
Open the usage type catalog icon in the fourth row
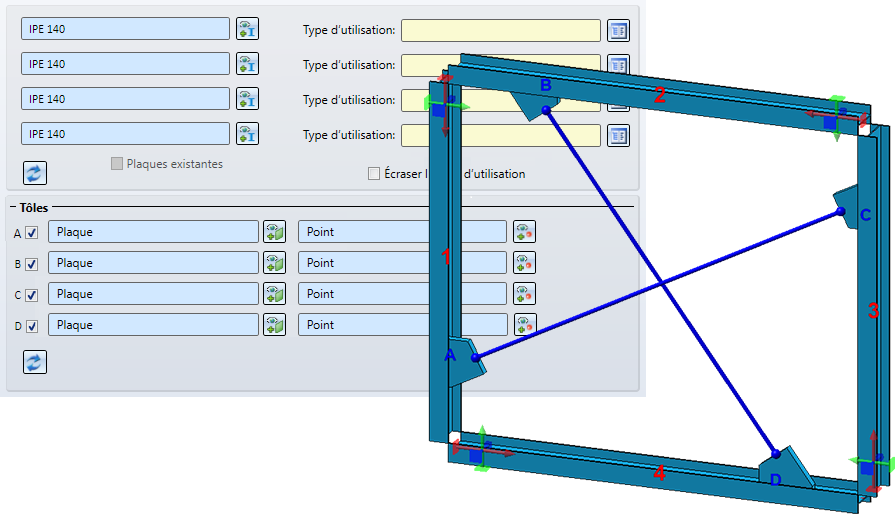tap(618, 136)
